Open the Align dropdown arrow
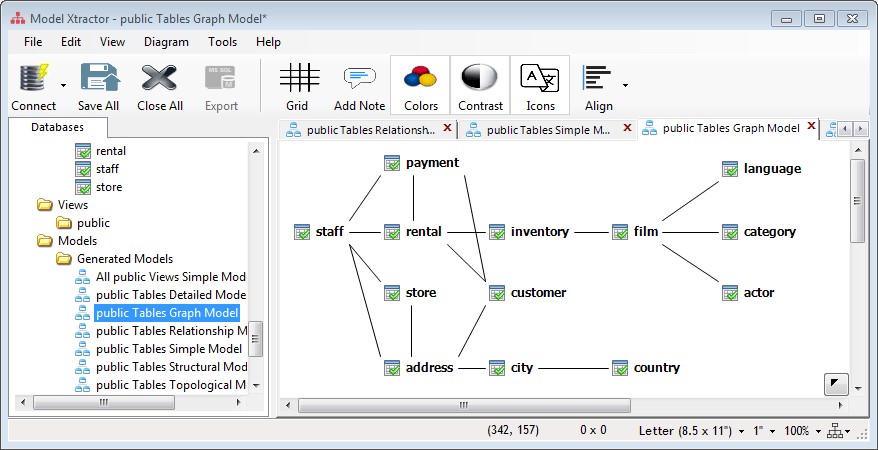Screen dimensions: 878x450 (626, 85)
